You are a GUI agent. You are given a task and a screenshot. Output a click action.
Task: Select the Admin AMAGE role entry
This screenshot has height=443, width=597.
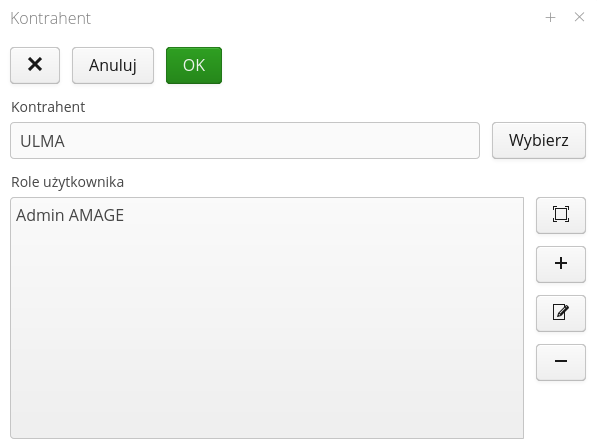coord(70,215)
